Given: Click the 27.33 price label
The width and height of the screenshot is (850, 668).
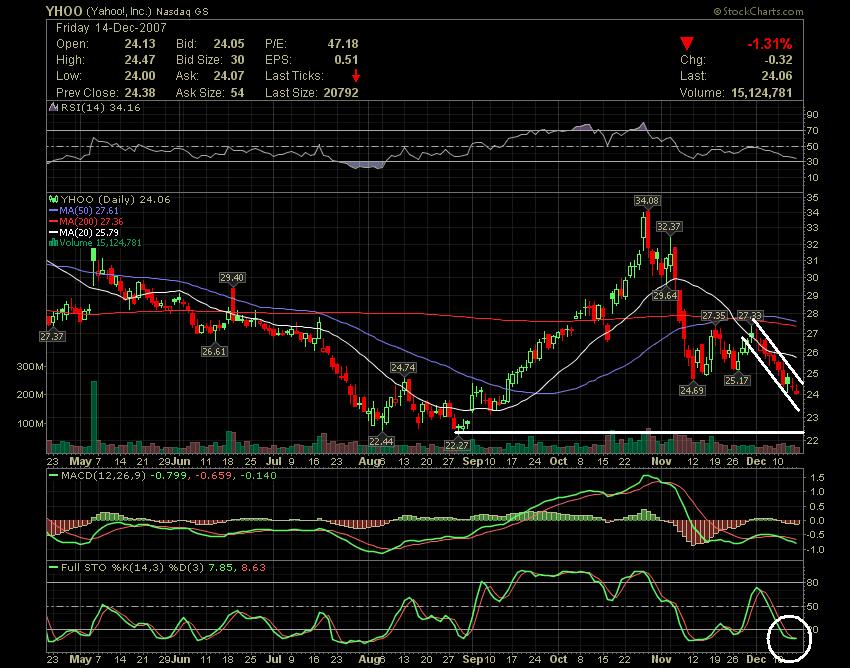Looking at the screenshot, I should pos(750,316).
